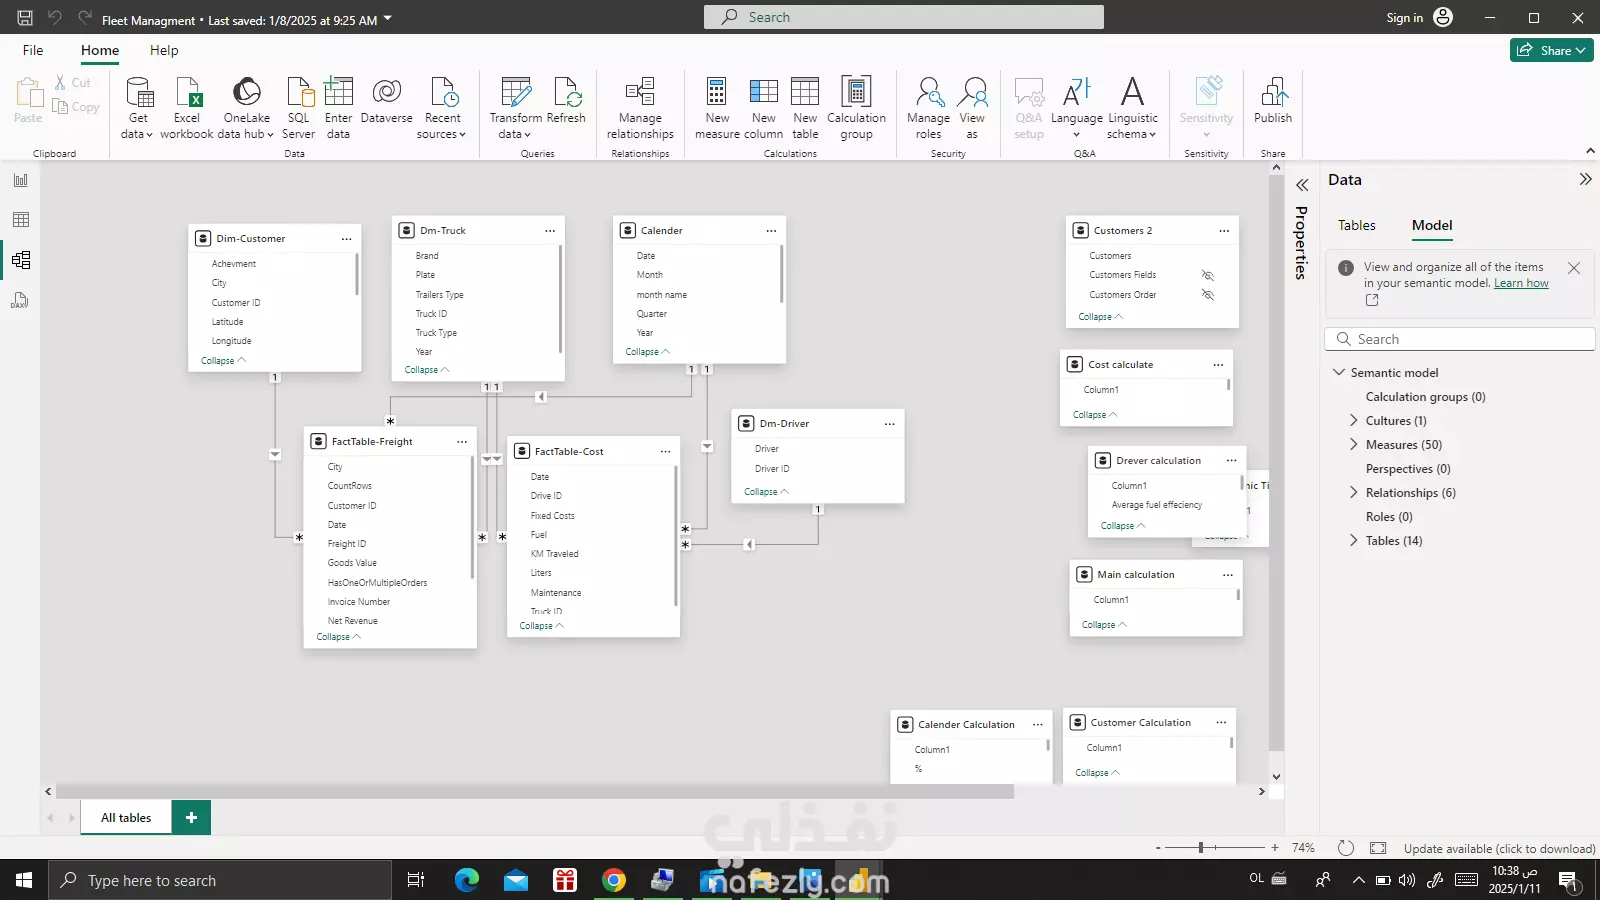1600x900 pixels.
Task: Click the New measure icon
Action: point(717,93)
